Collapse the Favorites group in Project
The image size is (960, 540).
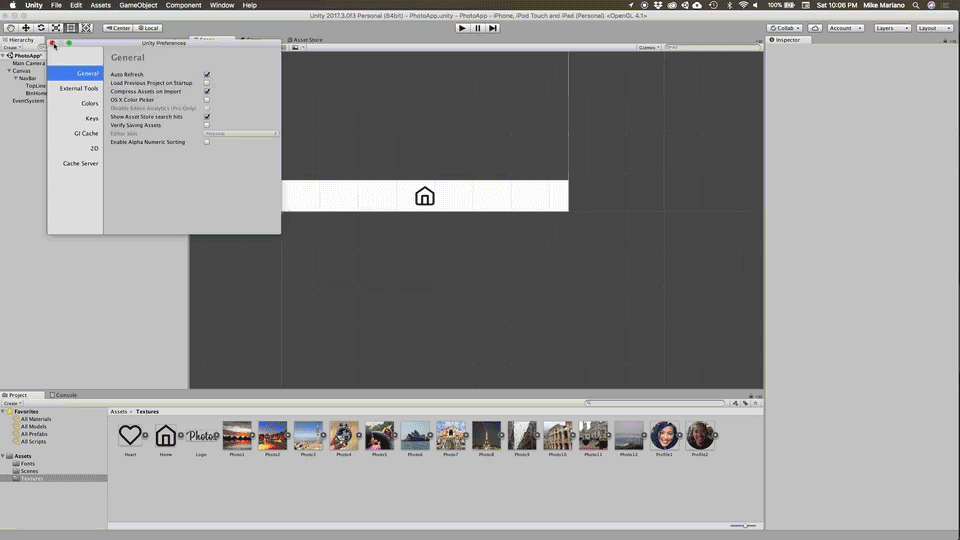(3, 411)
